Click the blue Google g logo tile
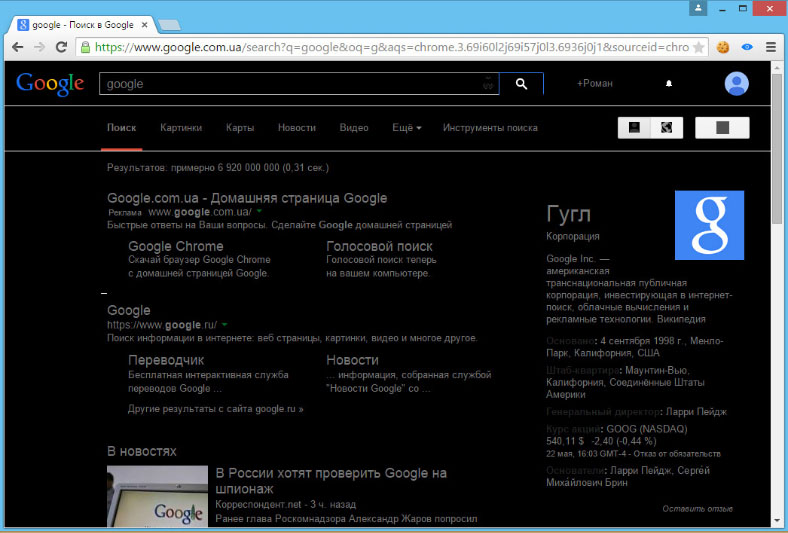This screenshot has width=788, height=533. [709, 225]
